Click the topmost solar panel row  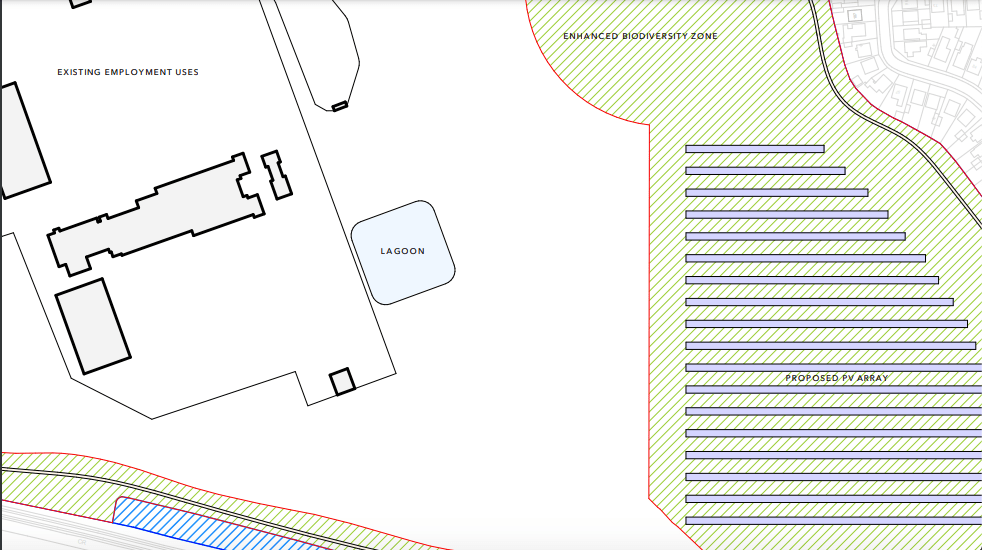[x=754, y=149]
